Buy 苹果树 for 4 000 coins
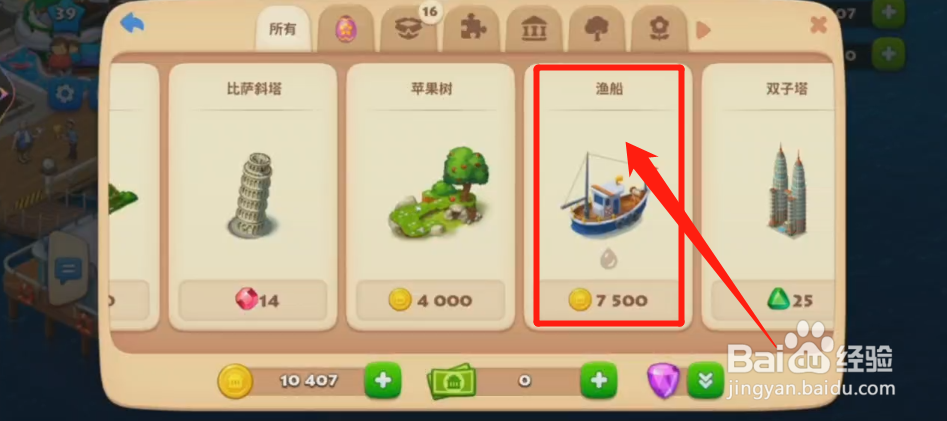This screenshot has width=947, height=421. point(431,300)
